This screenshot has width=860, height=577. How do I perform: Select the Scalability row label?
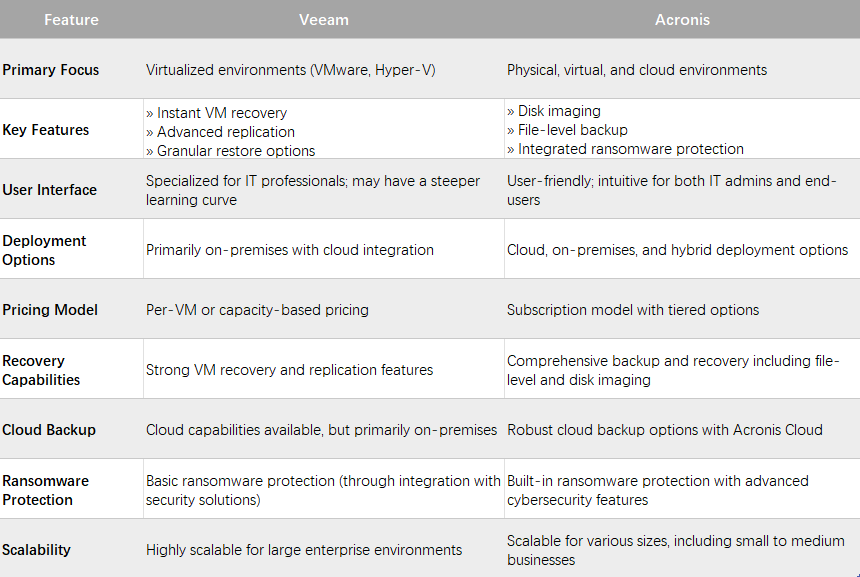(37, 550)
